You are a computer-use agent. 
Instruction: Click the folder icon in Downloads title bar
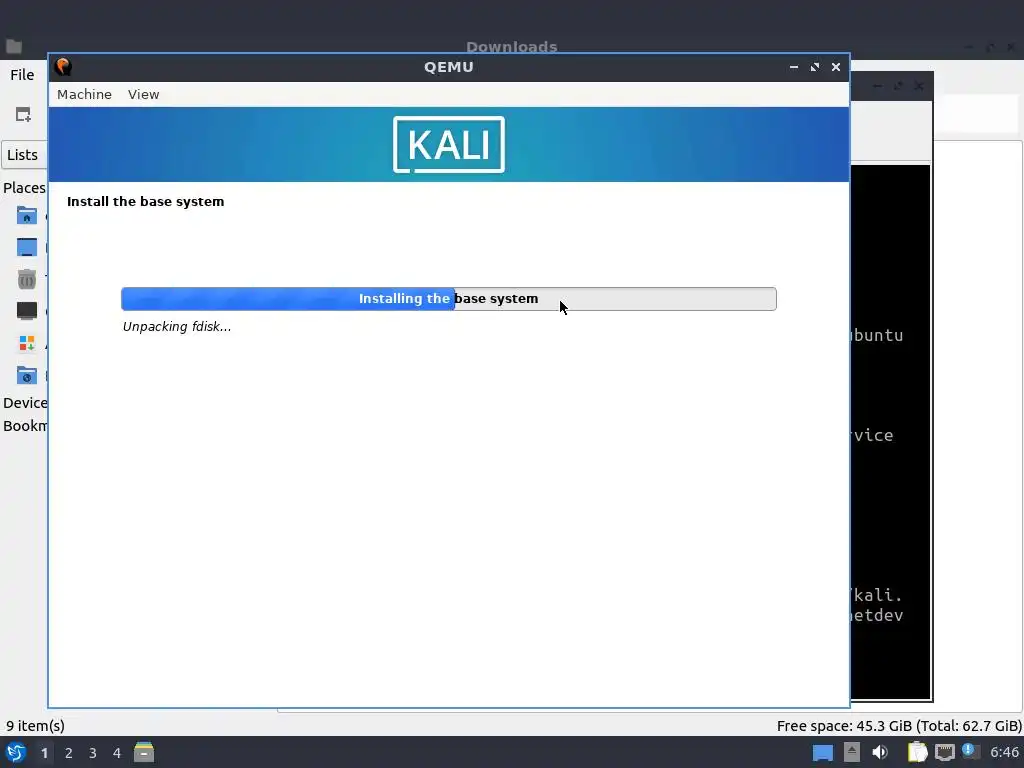14,46
